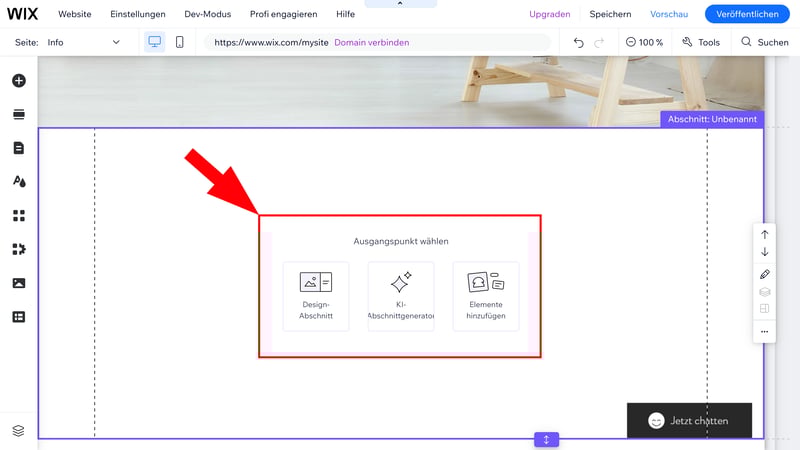Click the Jetzt chatten button
Screen dimensions: 800x450
coord(689,420)
